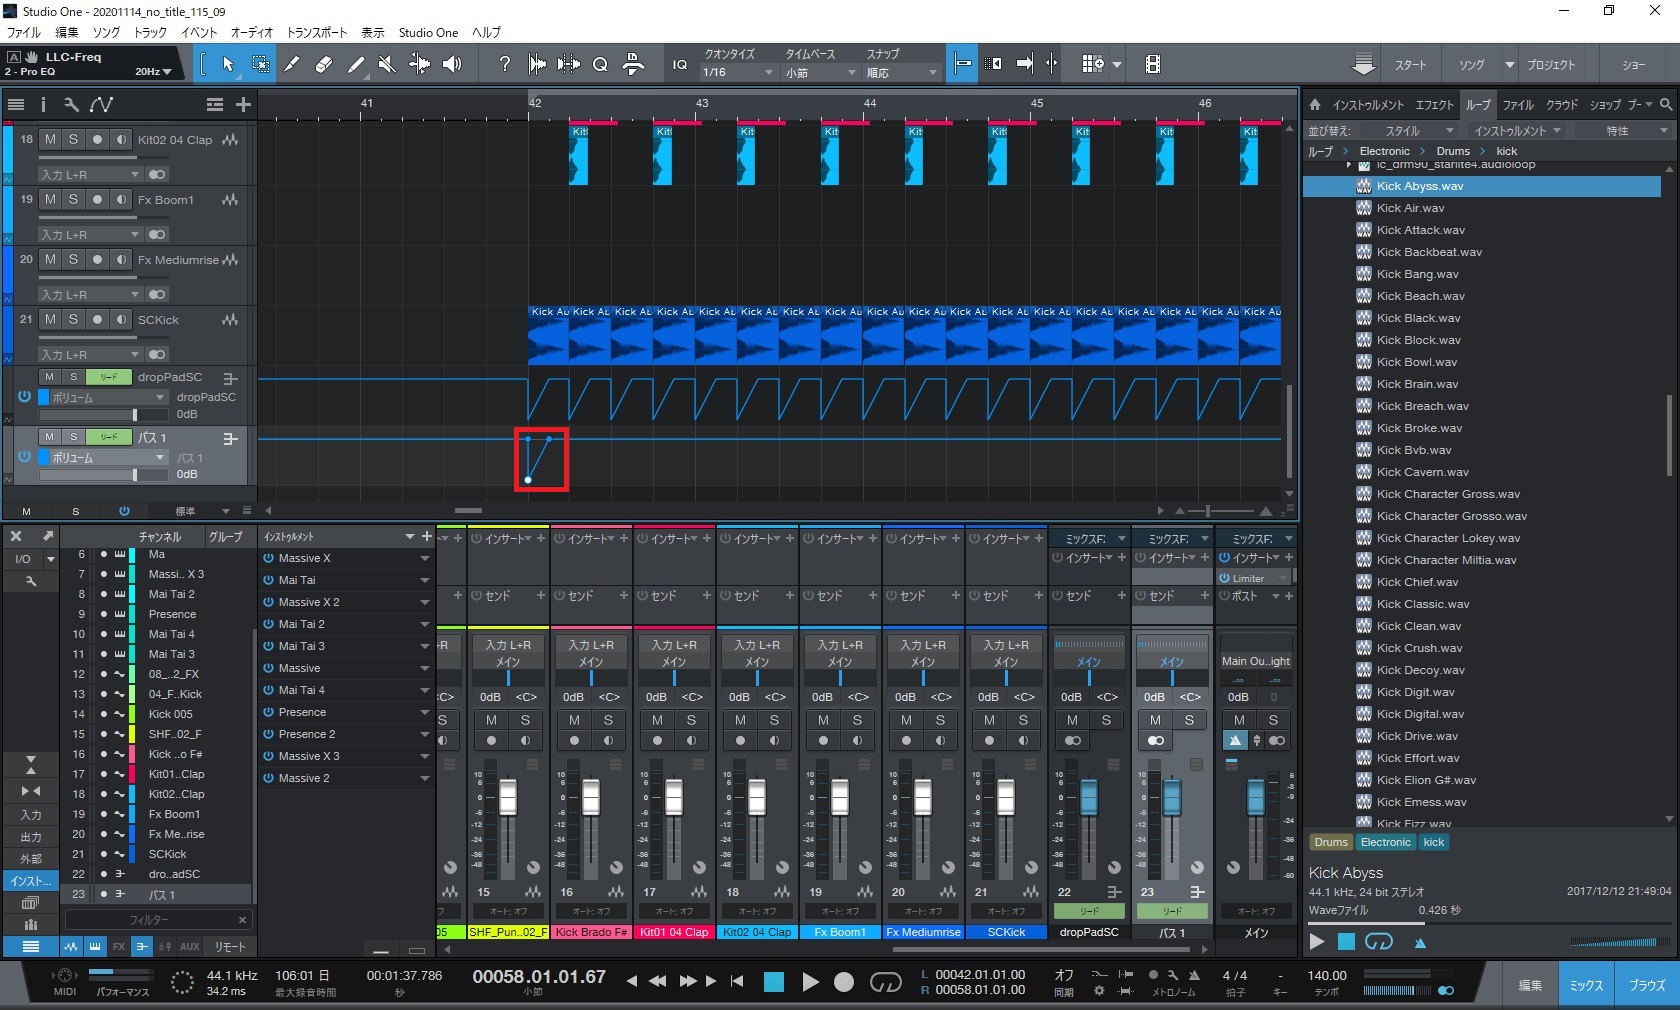The height and width of the screenshot is (1010, 1680).
Task: Open the timebase 小節 dropdown
Action: (820, 72)
